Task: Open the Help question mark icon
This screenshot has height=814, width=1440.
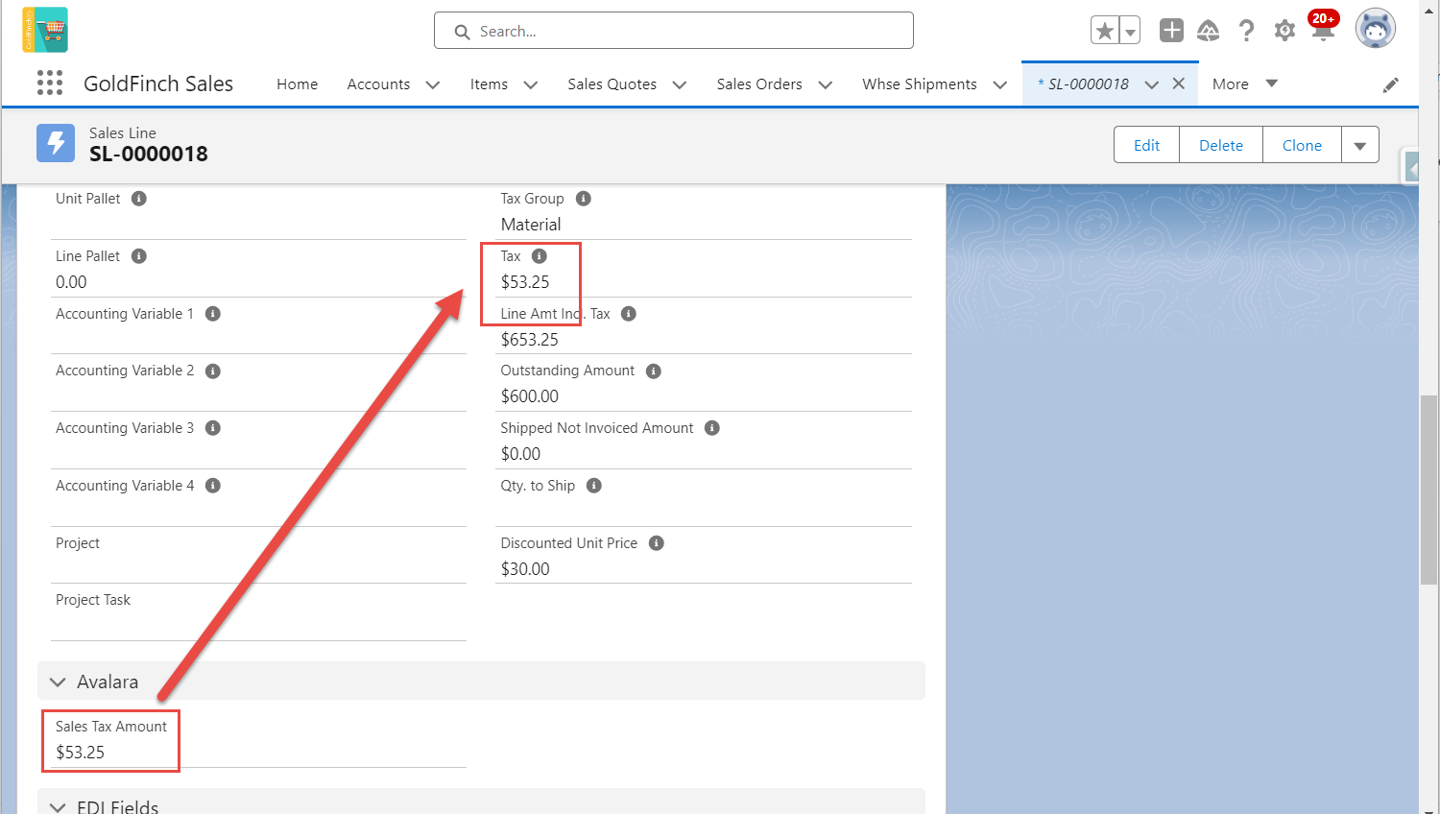Action: (x=1246, y=31)
